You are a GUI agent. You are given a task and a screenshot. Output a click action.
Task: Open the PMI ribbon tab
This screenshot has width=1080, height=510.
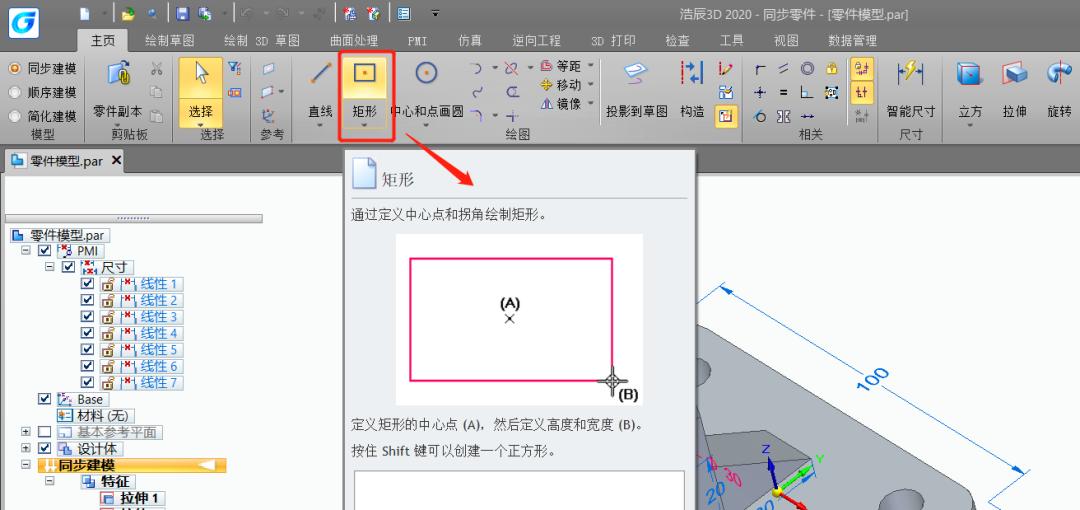coord(417,41)
